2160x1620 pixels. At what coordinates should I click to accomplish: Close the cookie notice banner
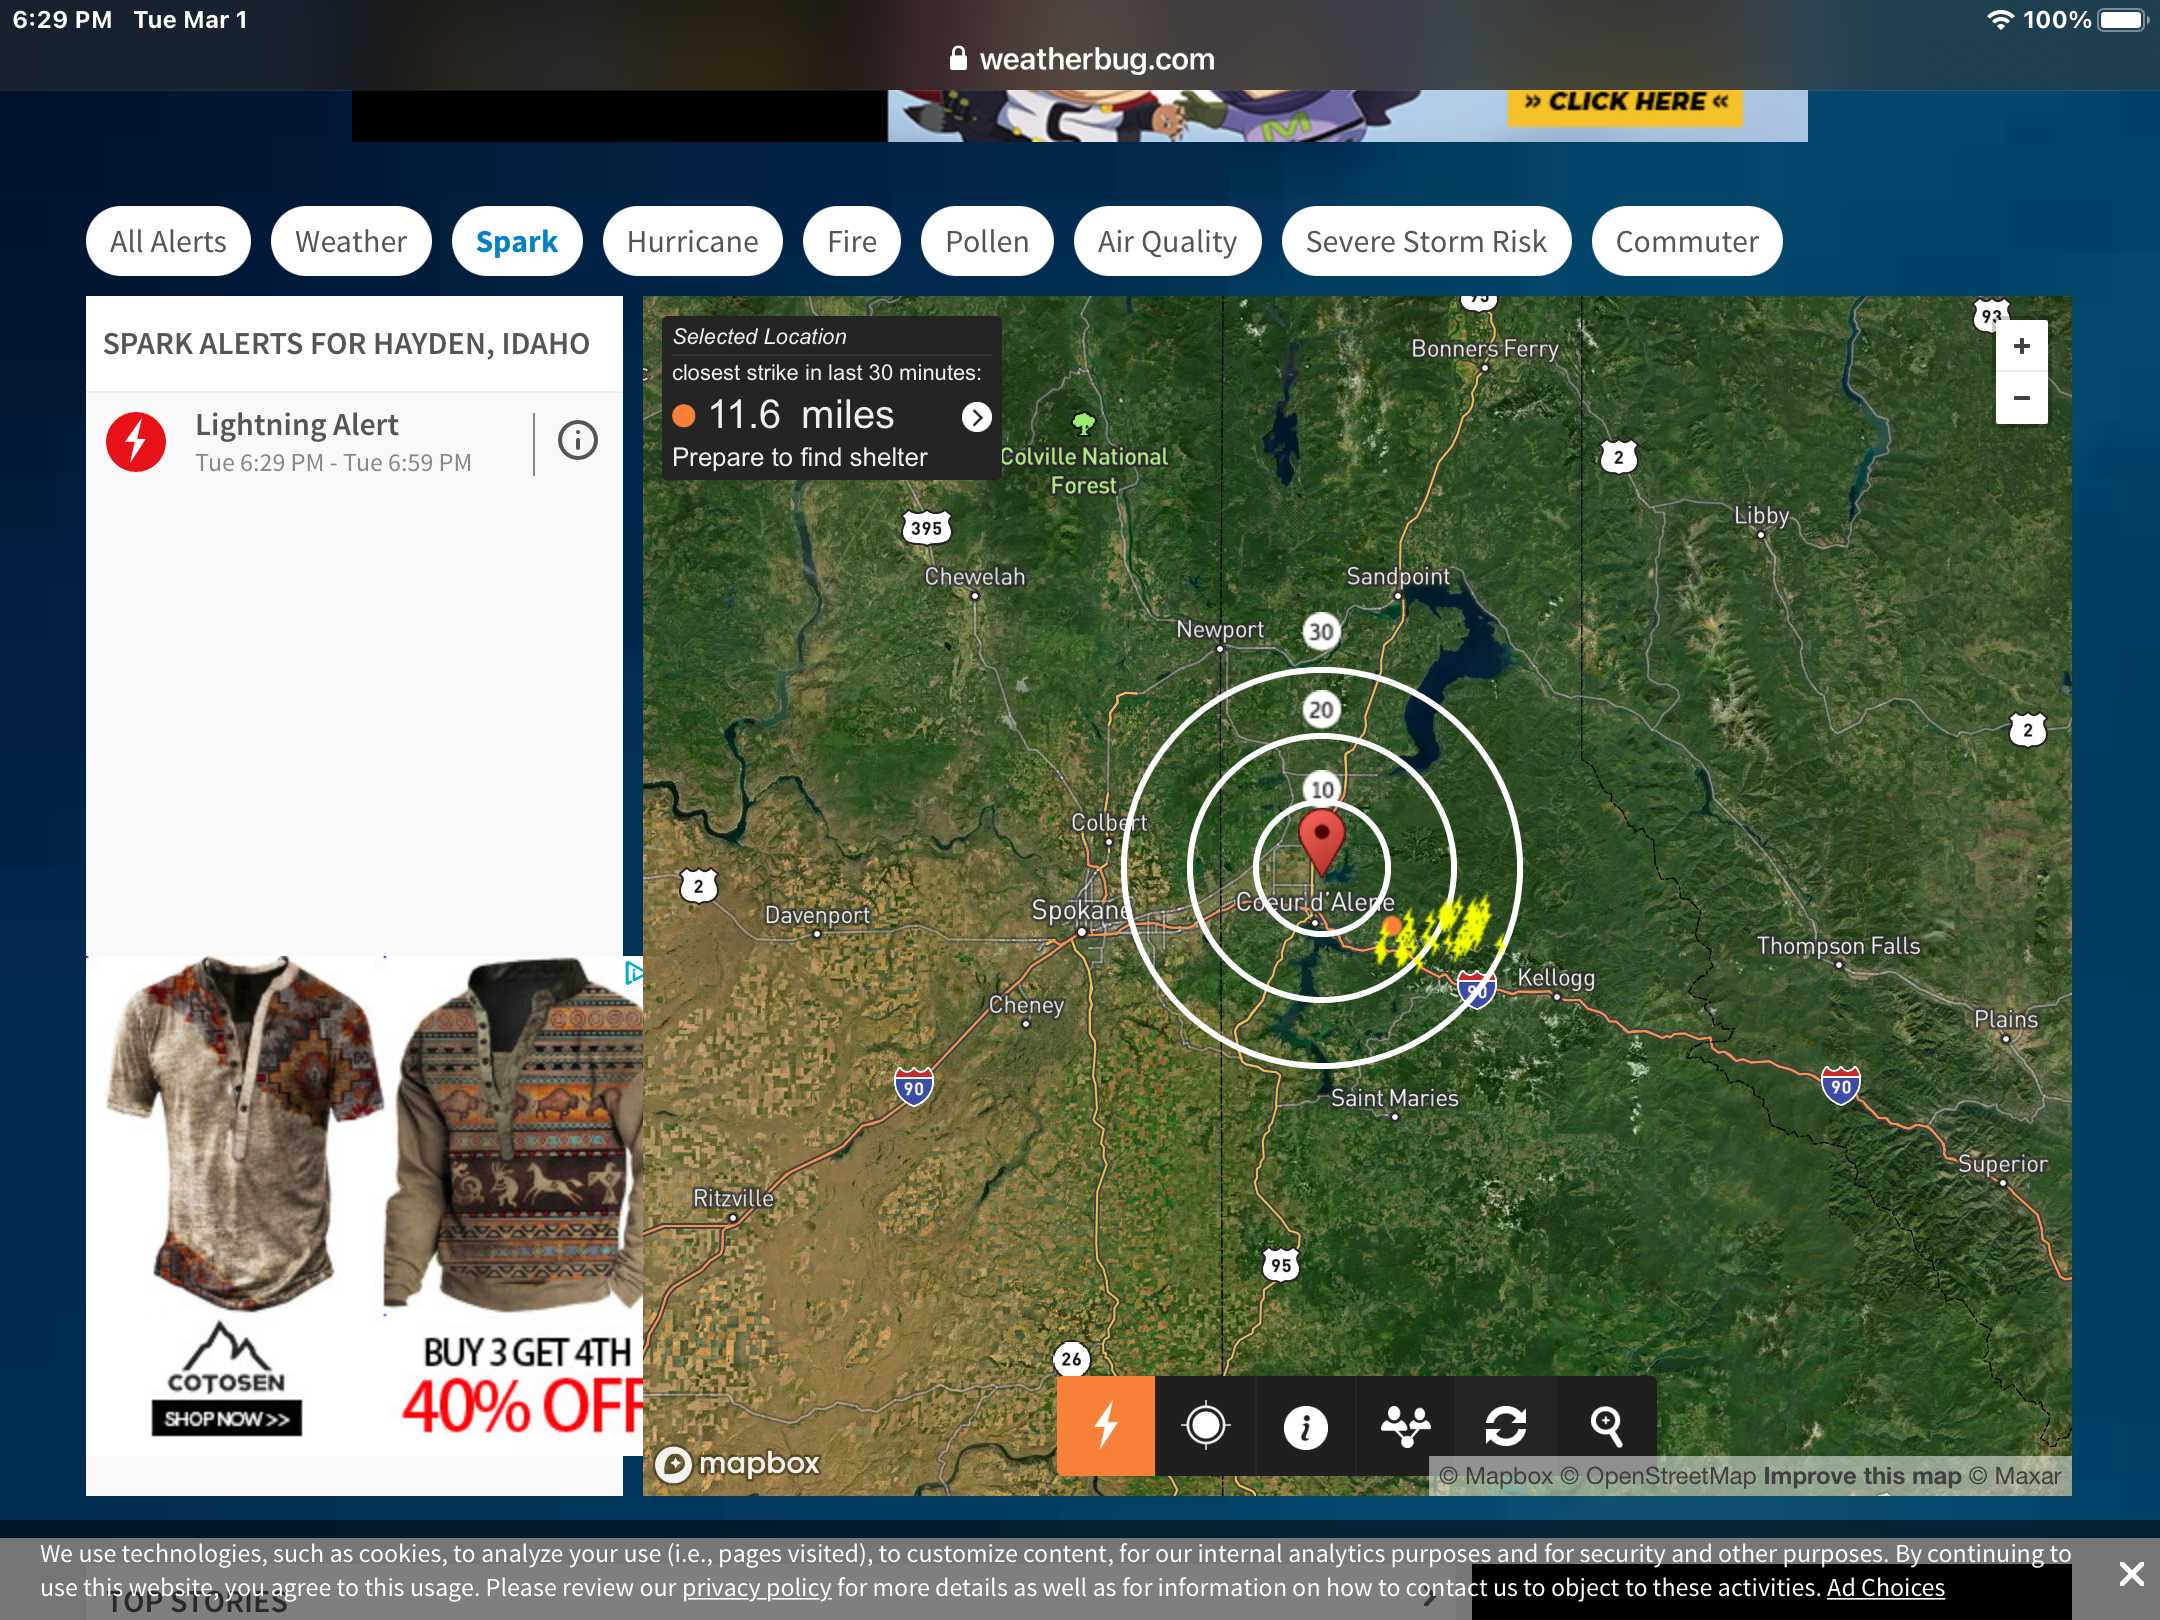point(2131,1574)
